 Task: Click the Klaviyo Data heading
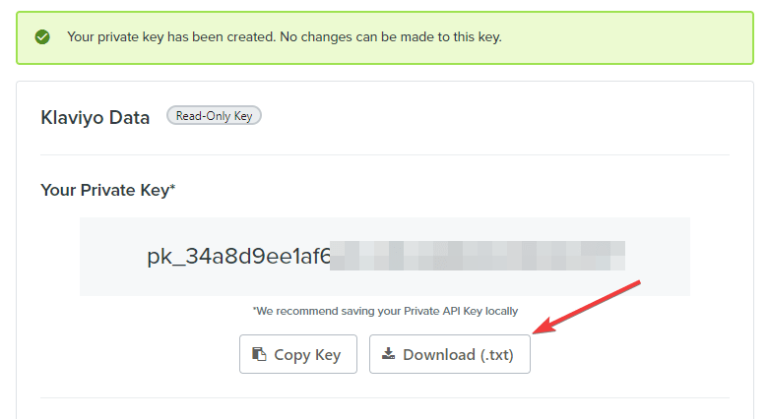click(95, 117)
